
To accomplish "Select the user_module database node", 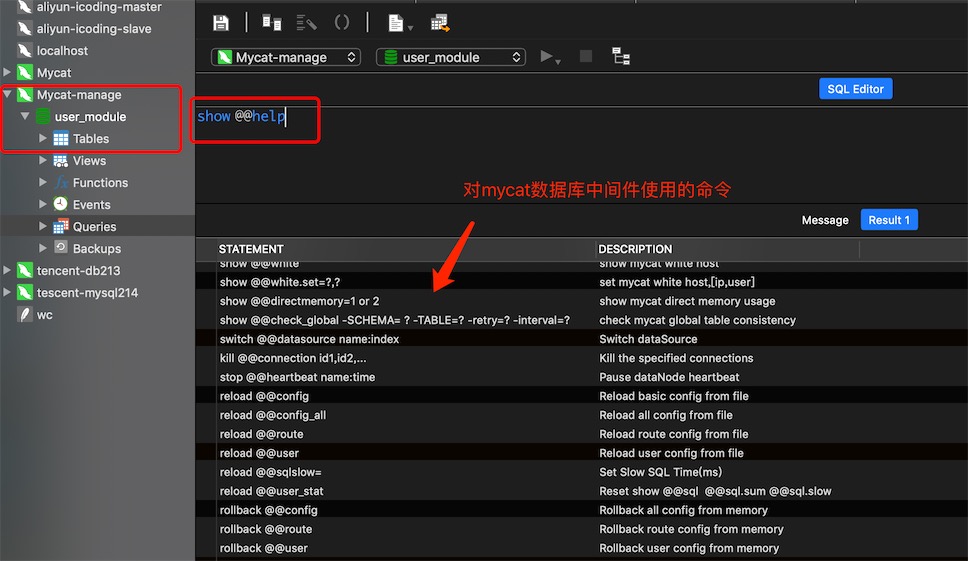I will (90, 117).
